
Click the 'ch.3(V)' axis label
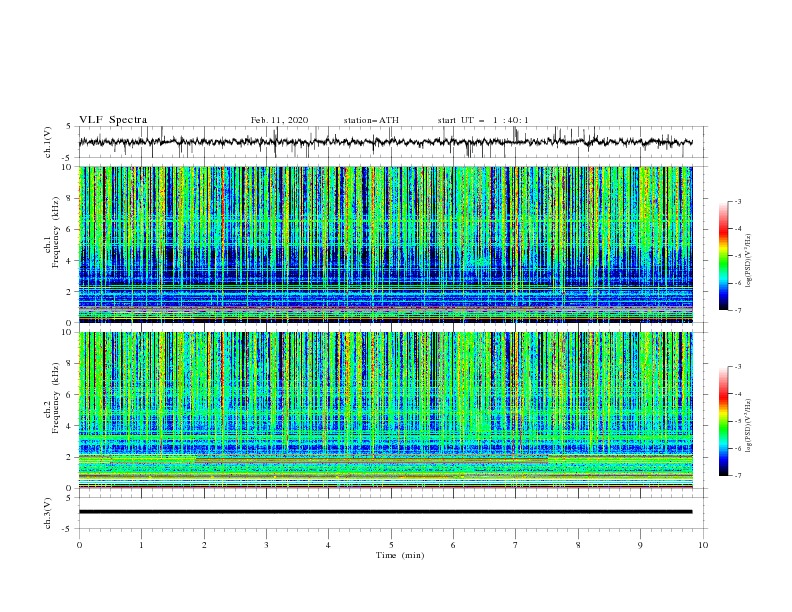[x=48, y=513]
